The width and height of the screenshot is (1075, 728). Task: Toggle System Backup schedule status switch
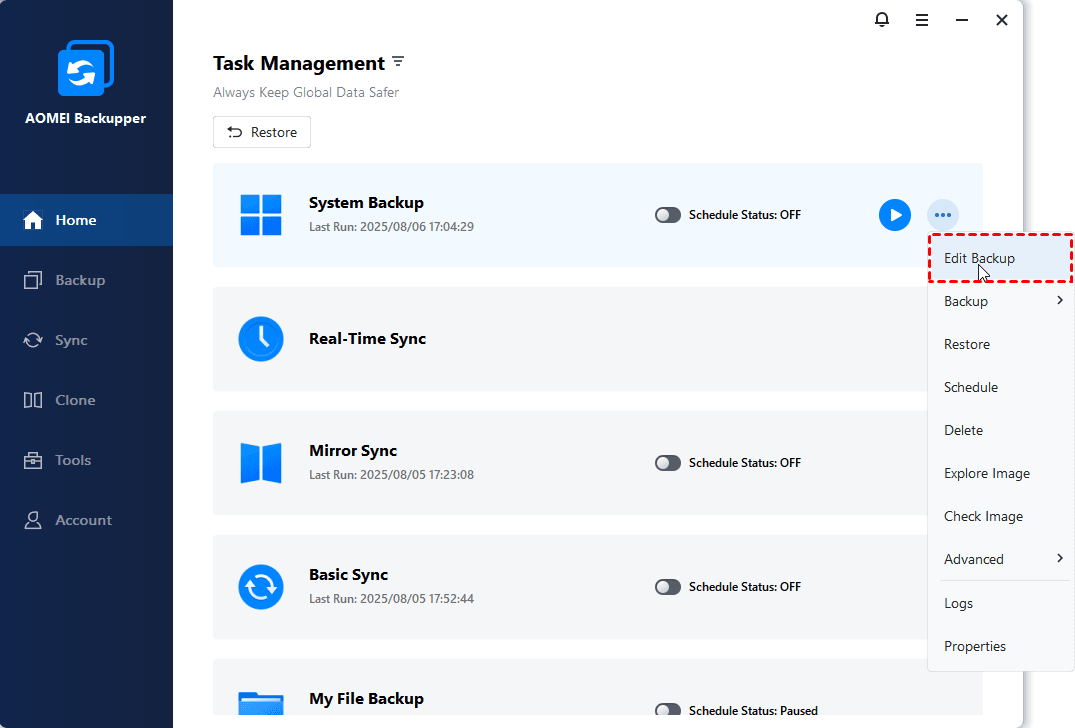point(668,215)
